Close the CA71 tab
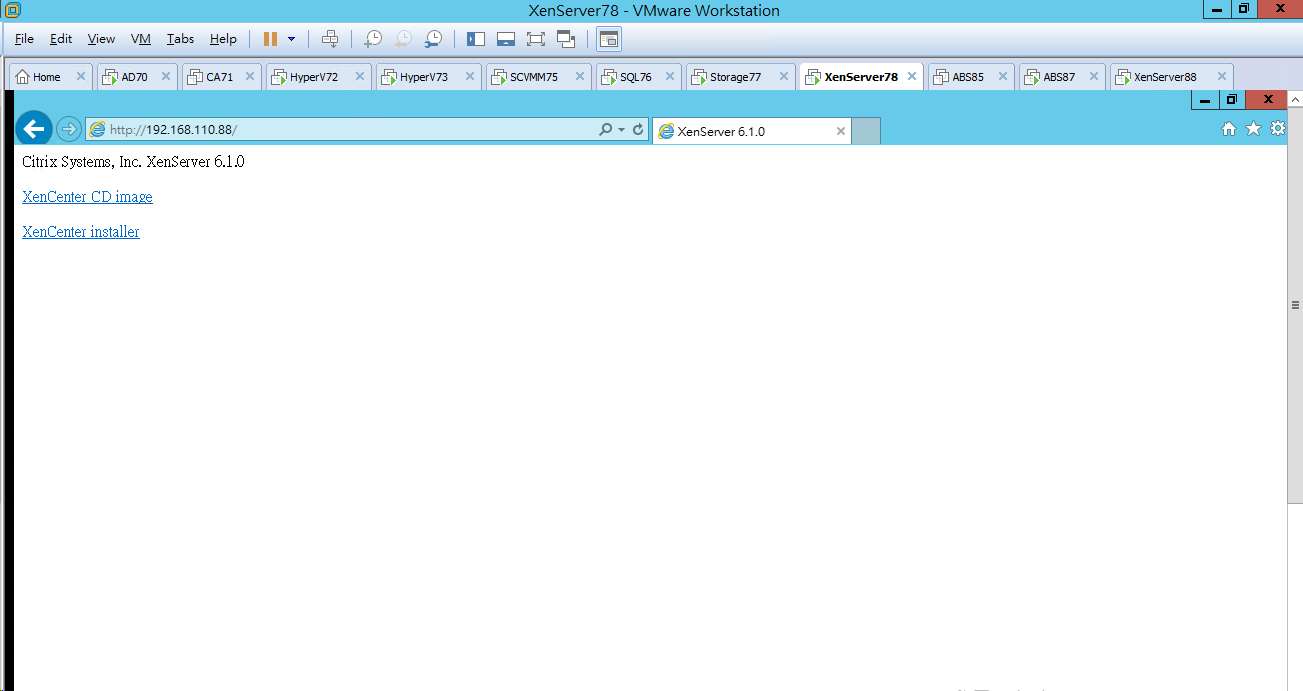The width and height of the screenshot is (1303, 691). [x=250, y=77]
